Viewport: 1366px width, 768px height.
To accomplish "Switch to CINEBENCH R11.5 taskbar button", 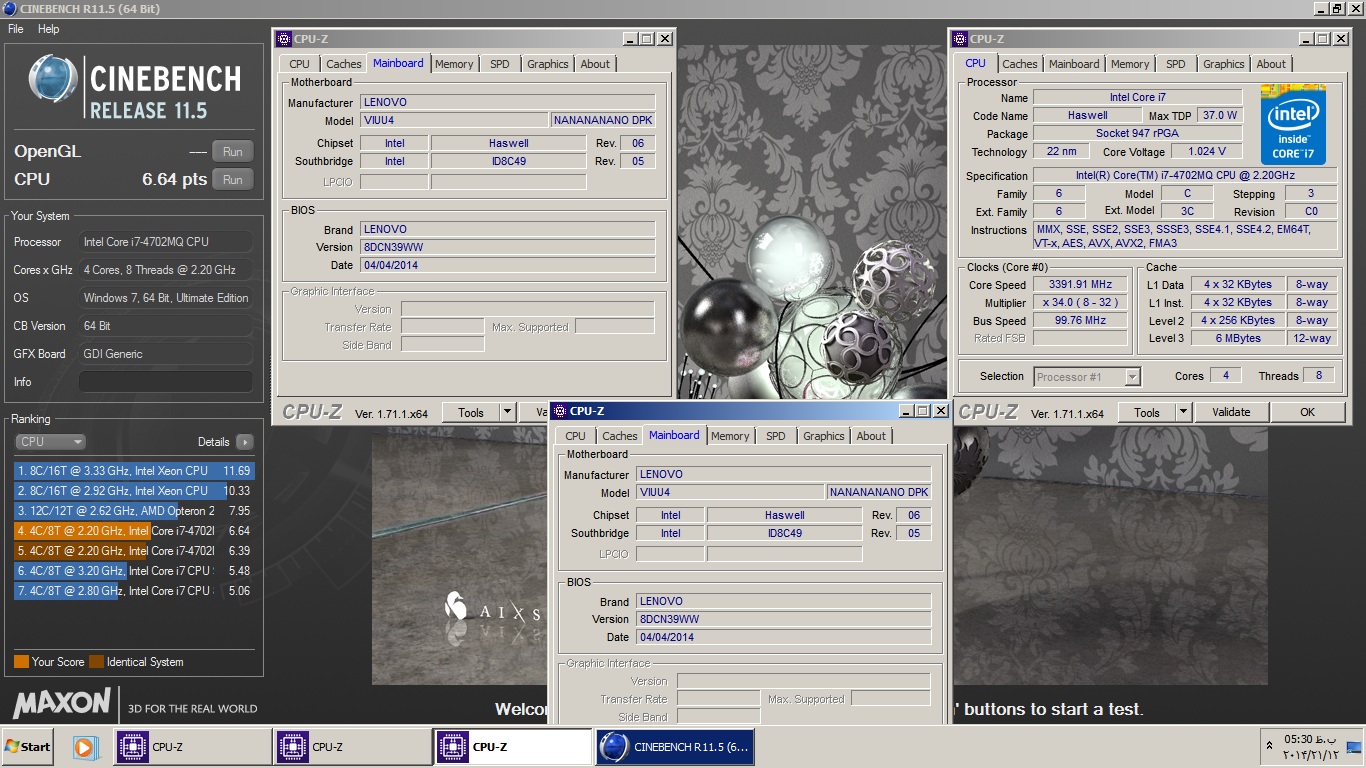I will [x=675, y=747].
